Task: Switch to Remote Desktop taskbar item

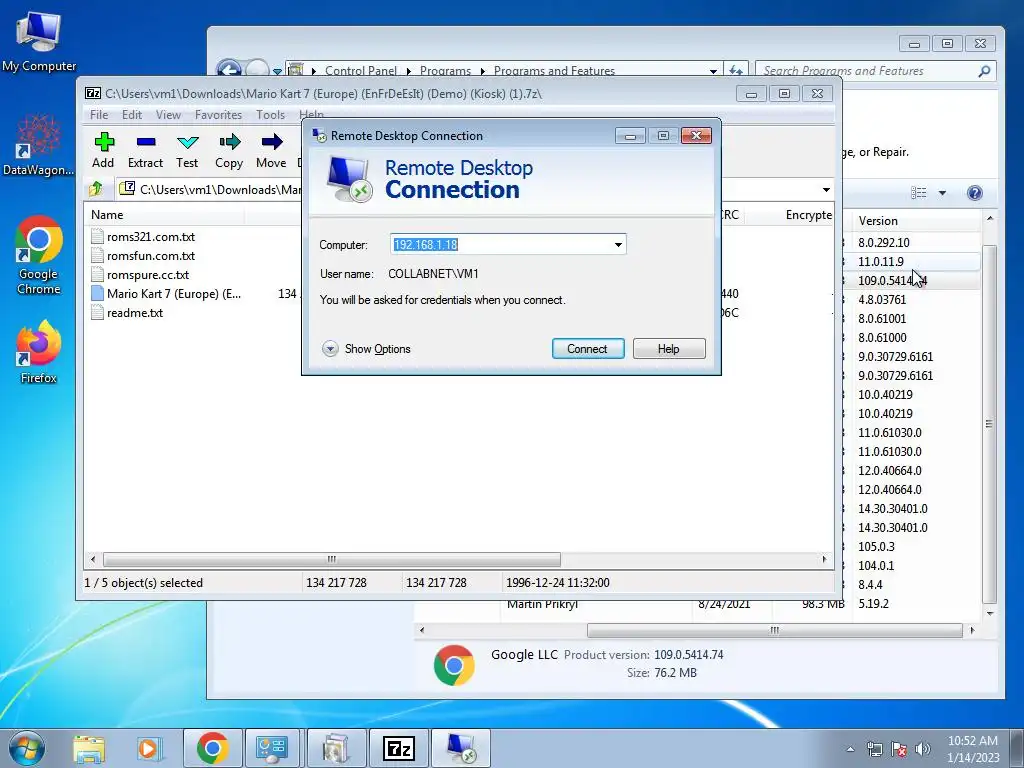Action: (x=460, y=748)
